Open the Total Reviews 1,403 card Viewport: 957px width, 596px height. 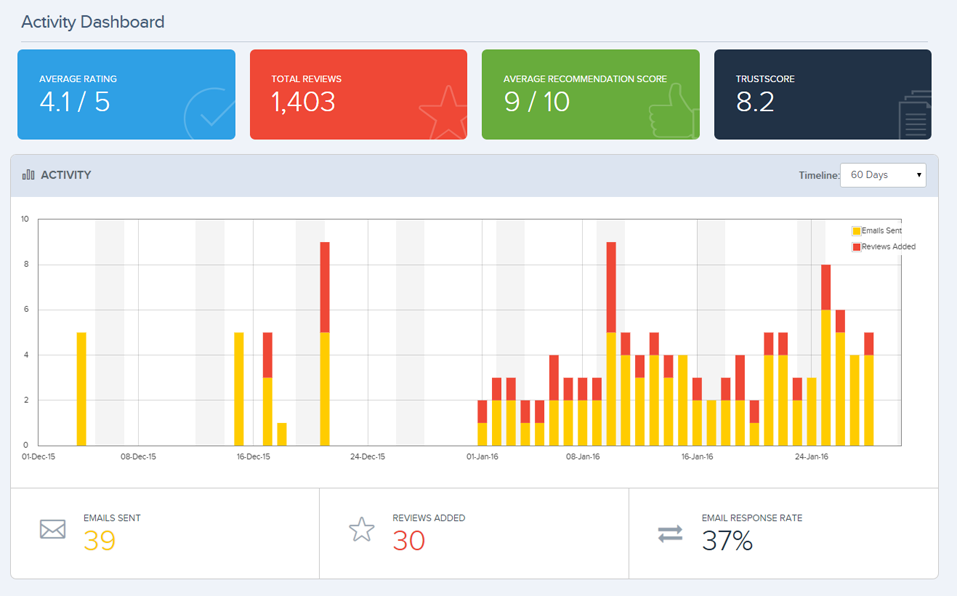358,95
